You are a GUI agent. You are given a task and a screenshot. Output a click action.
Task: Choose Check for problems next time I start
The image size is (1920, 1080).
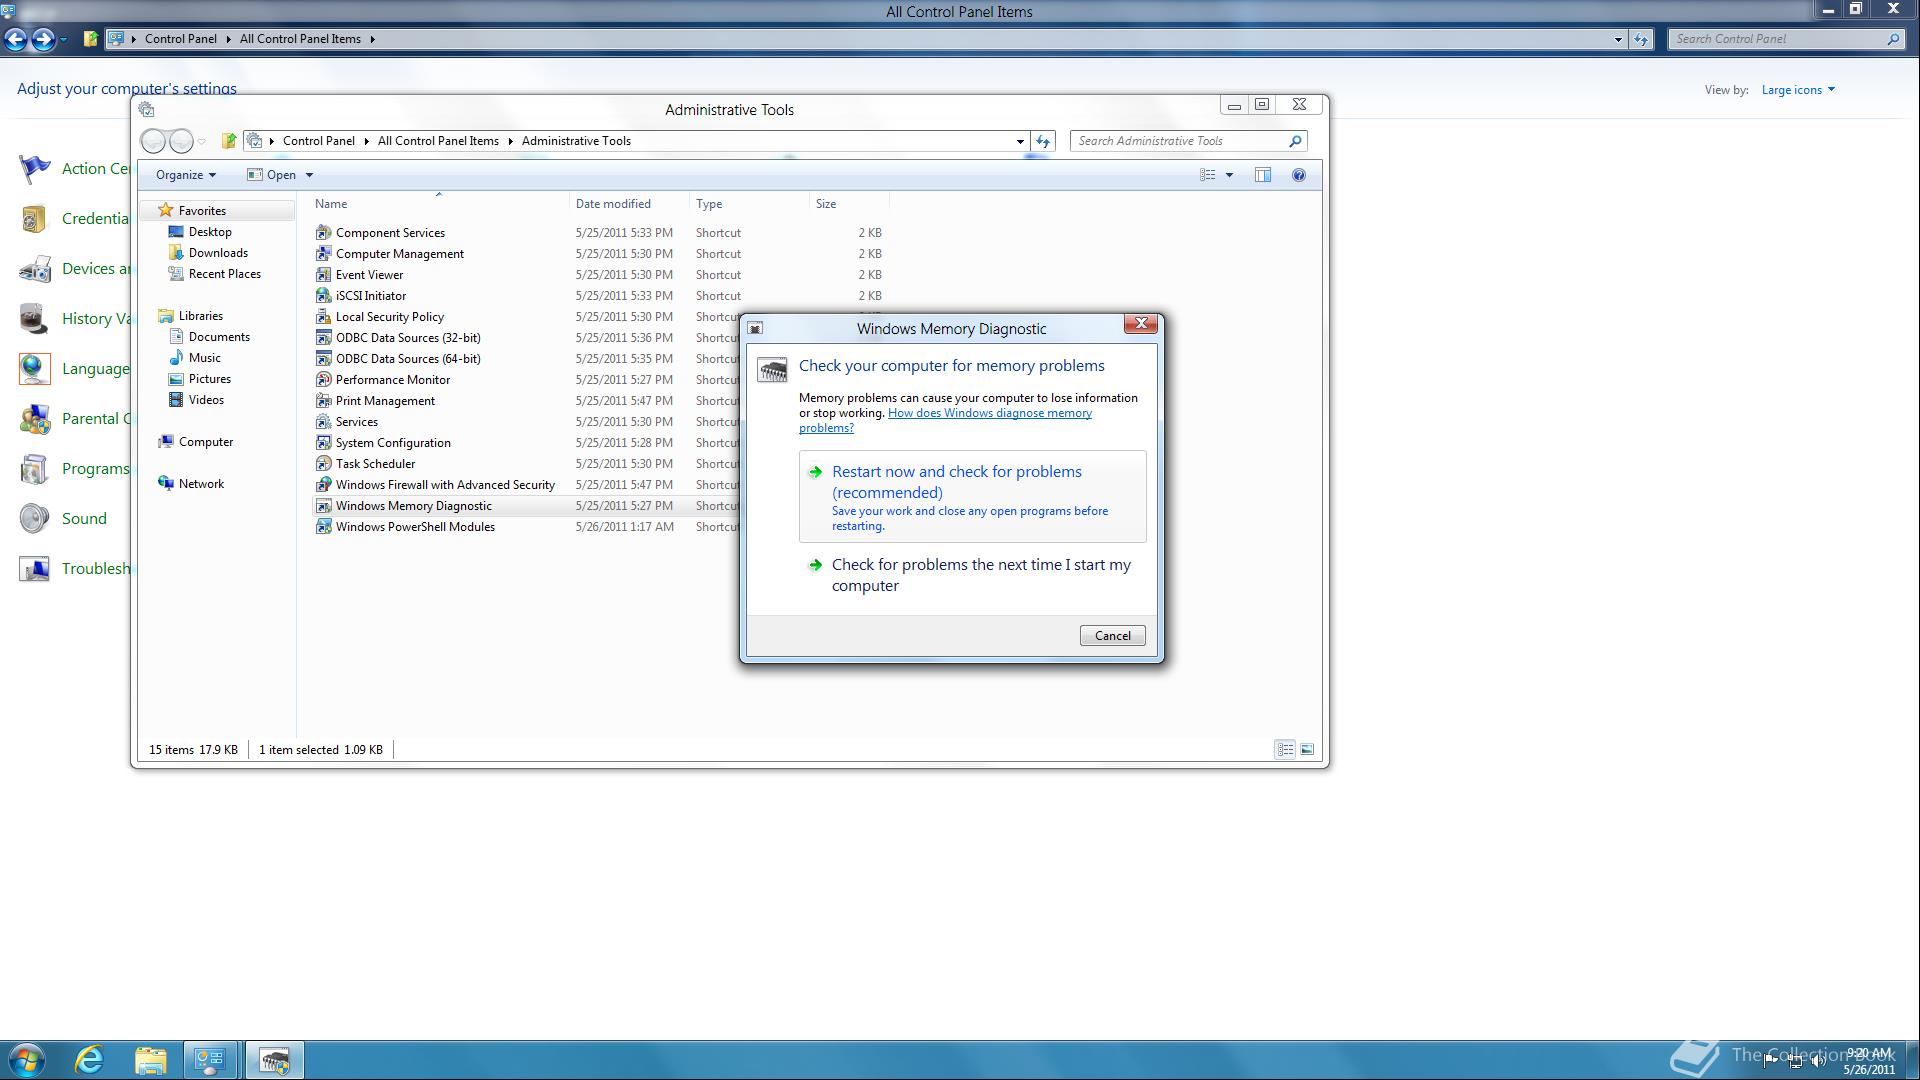(973, 575)
